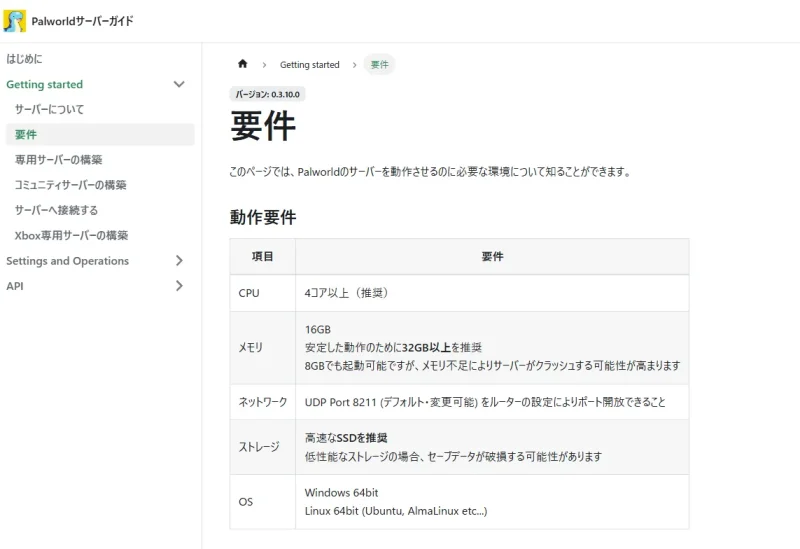Click the 32GB以上 bold text
The width and height of the screenshot is (800, 549).
tap(427, 347)
